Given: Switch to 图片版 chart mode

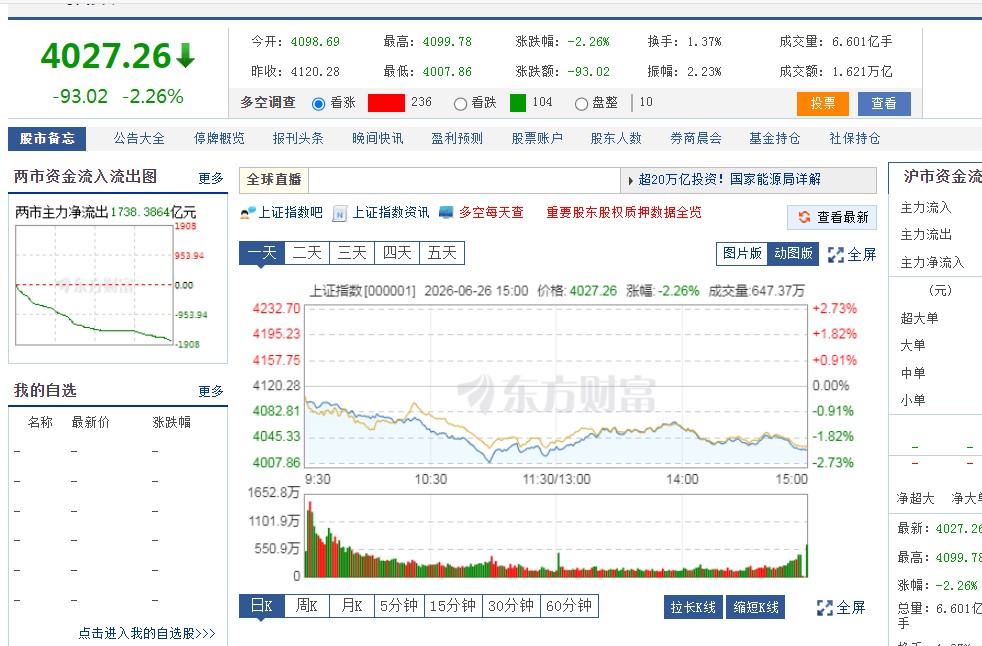Looking at the screenshot, I should [742, 254].
